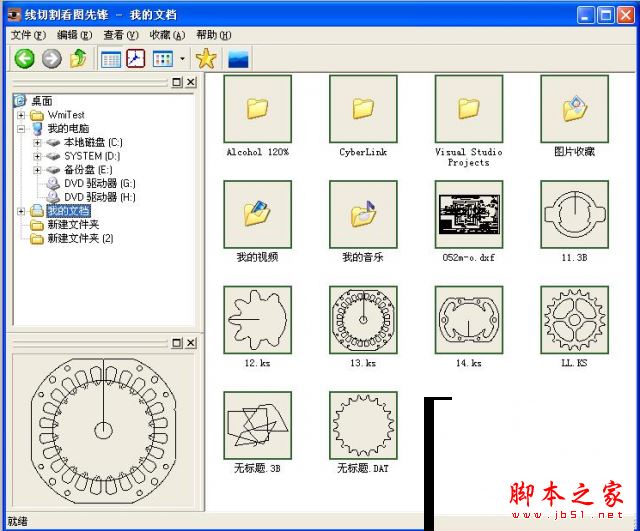This screenshot has height=531, width=640.
Task: Open the 帮助(H) menu
Action: (x=213, y=35)
